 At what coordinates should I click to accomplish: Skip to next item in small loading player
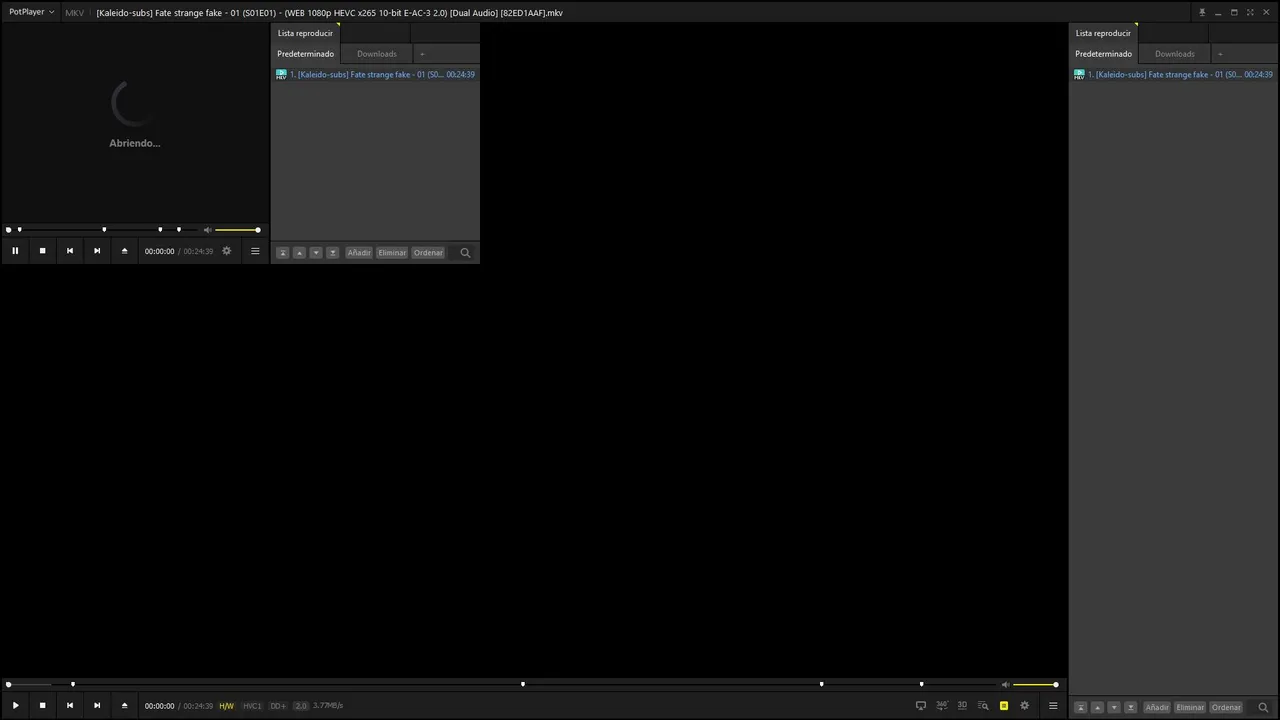[97, 251]
